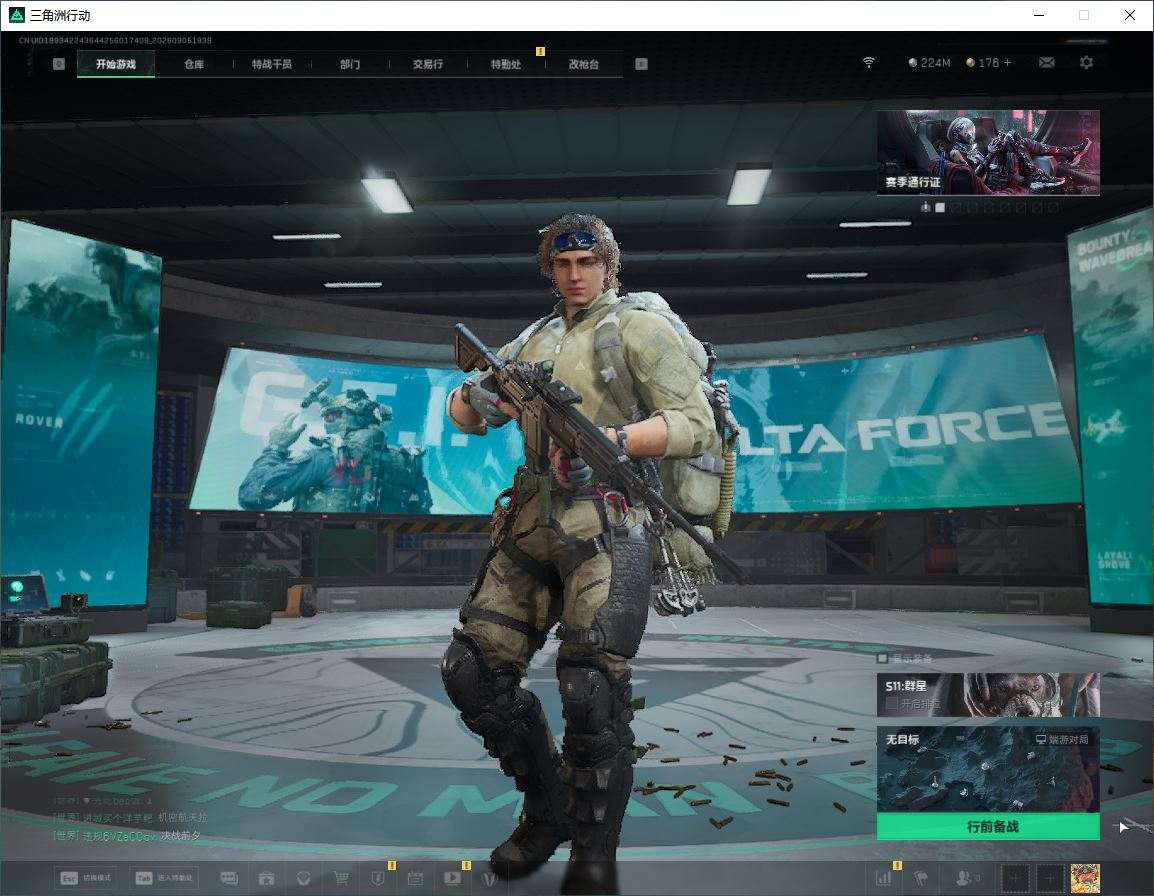The image size is (1154, 896).
Task: Open the 交易行 tab
Action: (428, 64)
